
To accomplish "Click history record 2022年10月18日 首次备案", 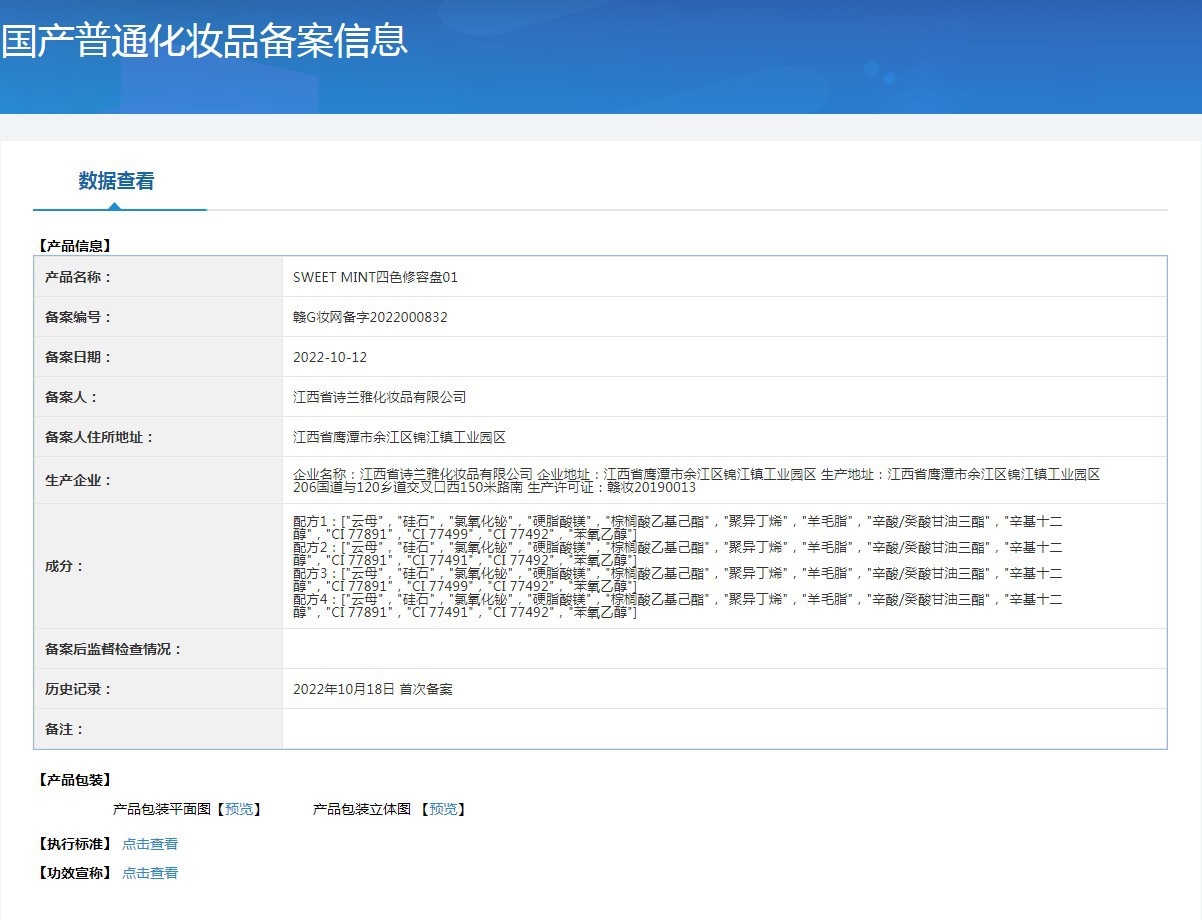I will pos(373,689).
